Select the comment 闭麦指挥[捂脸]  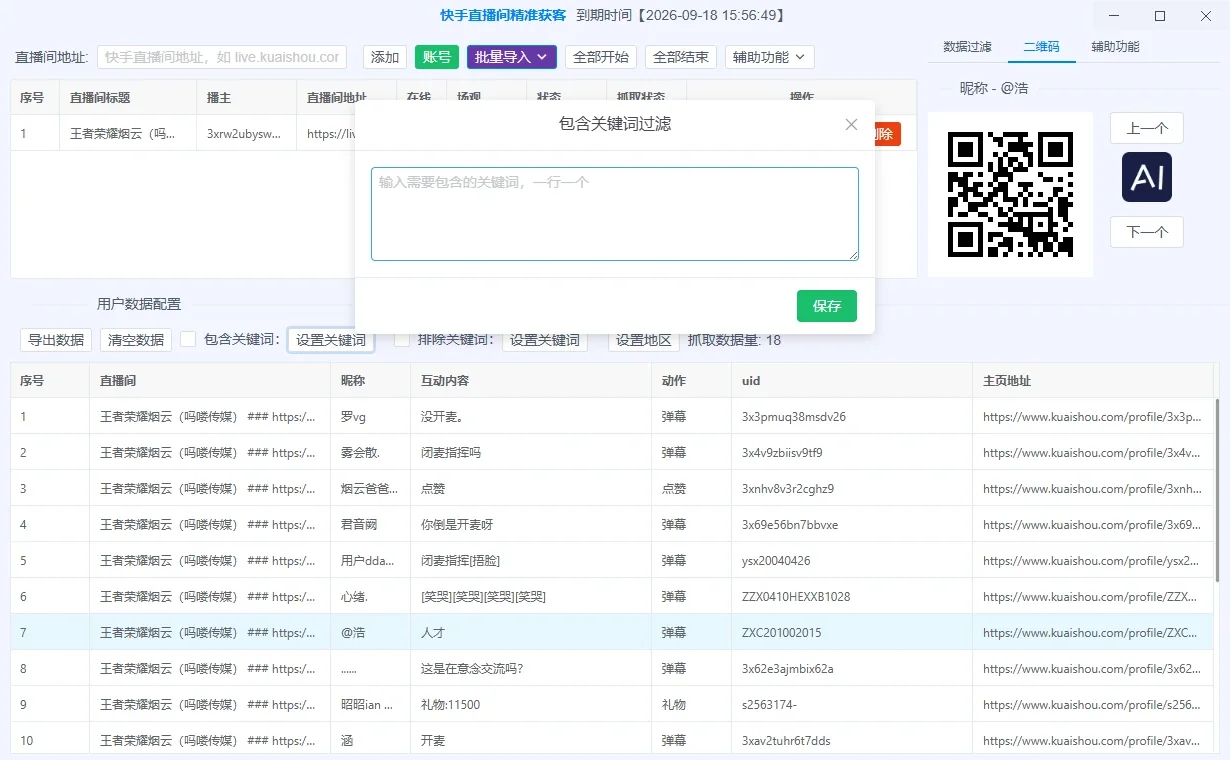(x=531, y=561)
